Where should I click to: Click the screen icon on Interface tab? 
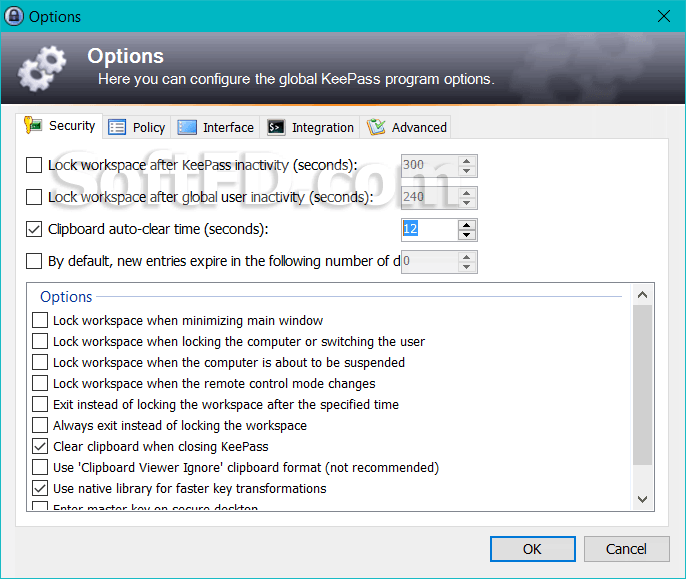click(187, 127)
